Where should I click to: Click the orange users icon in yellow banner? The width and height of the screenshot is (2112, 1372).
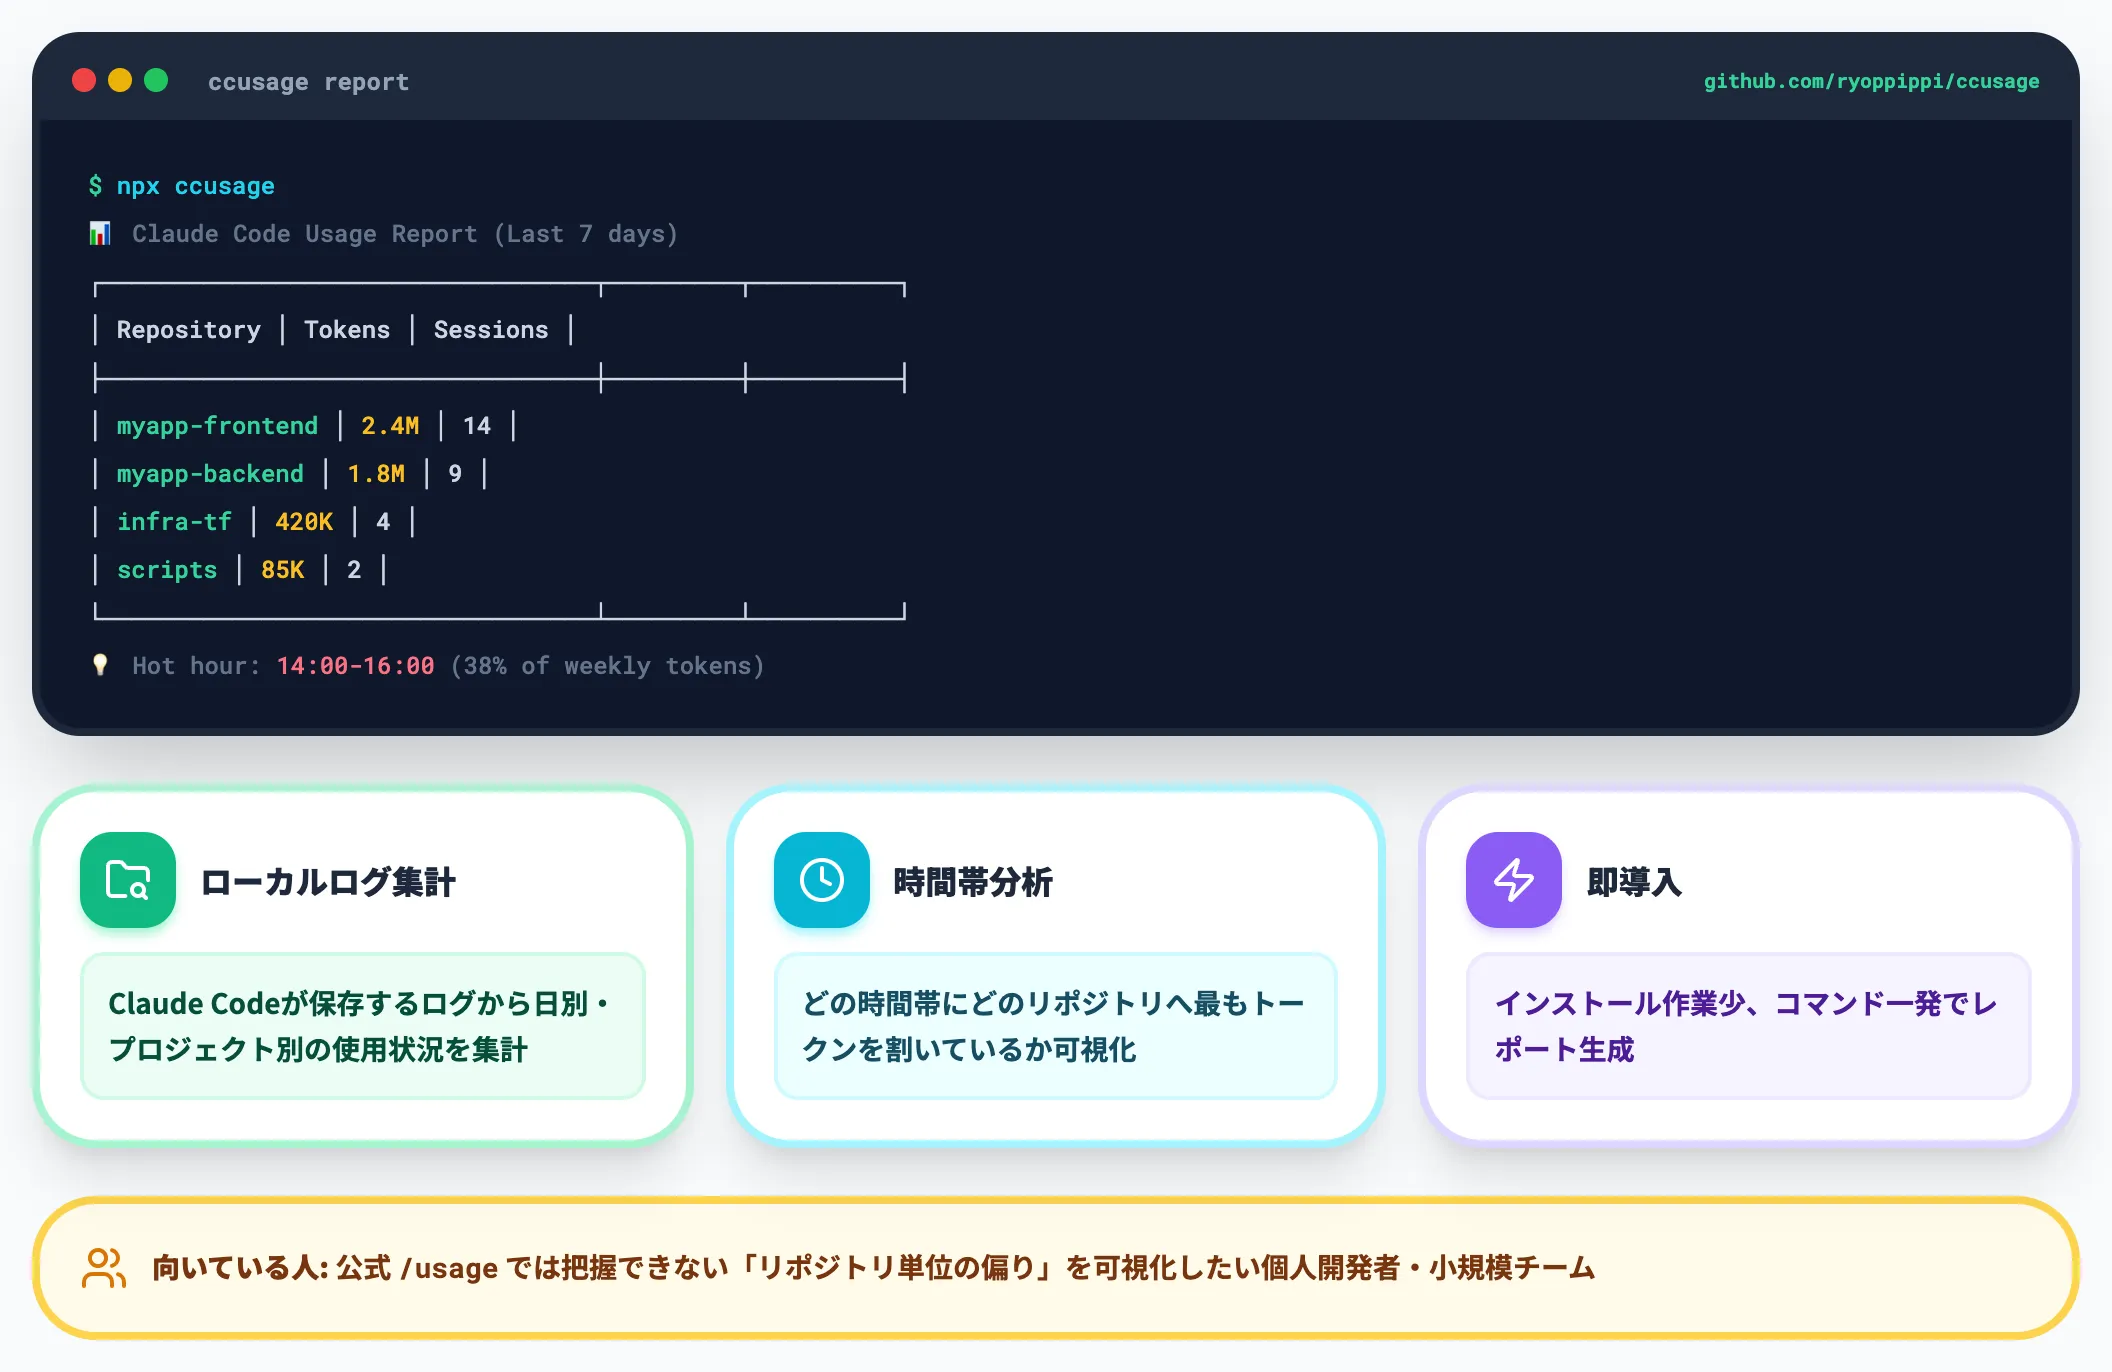coord(104,1268)
